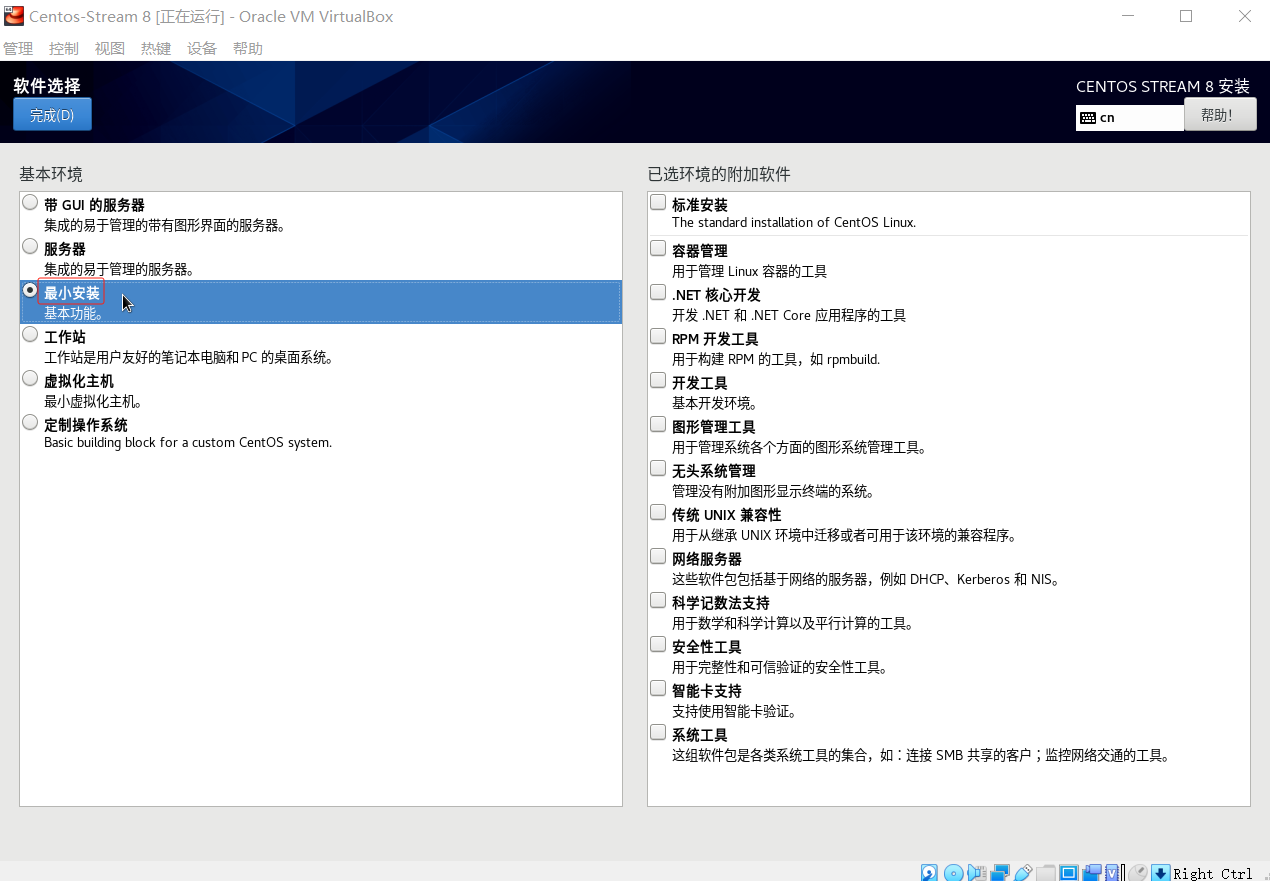Click the recording icon in status bar

tap(1092, 873)
